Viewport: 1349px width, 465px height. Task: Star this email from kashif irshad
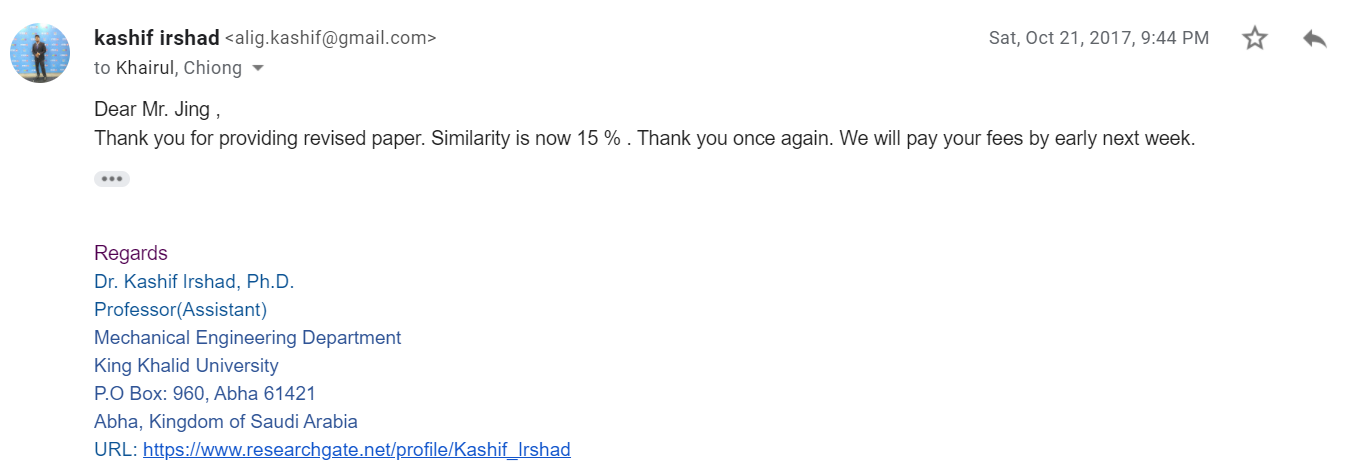pos(1254,39)
